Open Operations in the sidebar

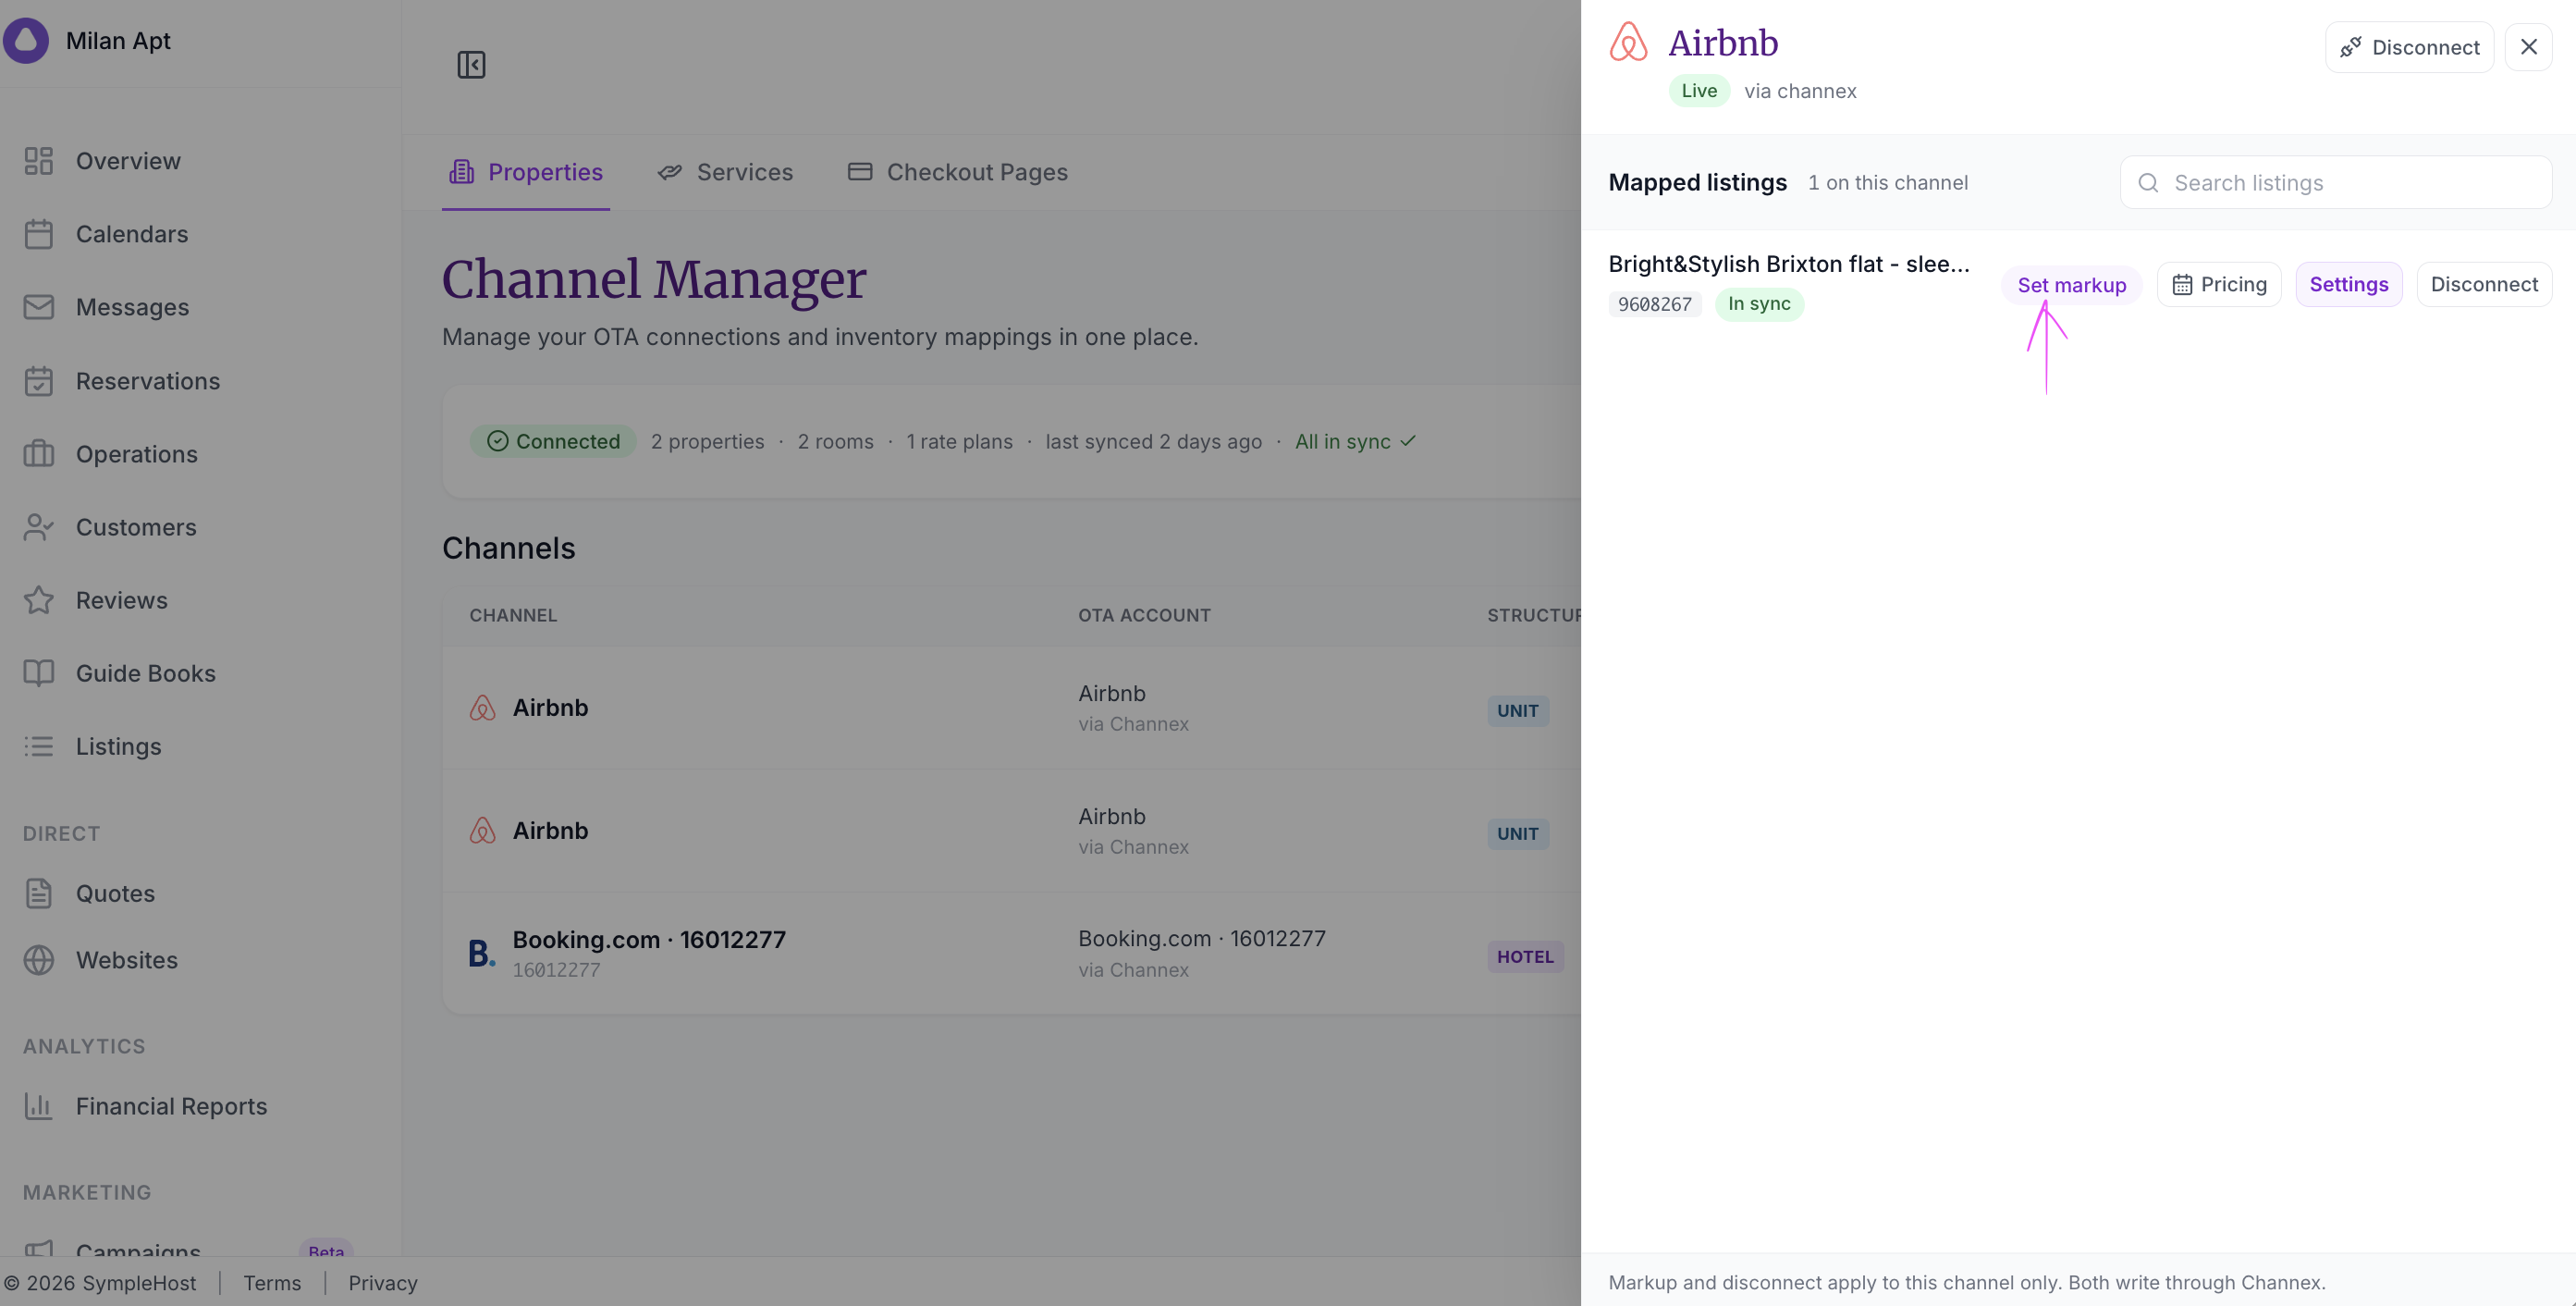tap(111, 454)
